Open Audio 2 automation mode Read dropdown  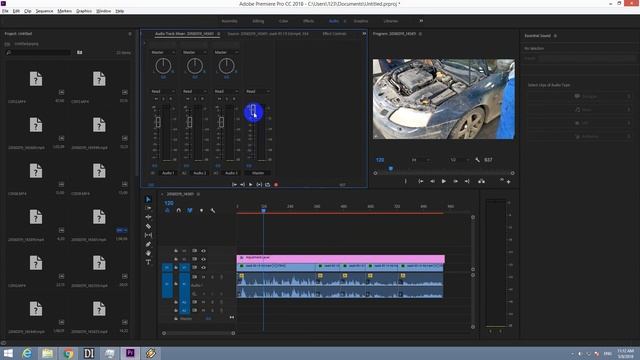click(x=195, y=91)
